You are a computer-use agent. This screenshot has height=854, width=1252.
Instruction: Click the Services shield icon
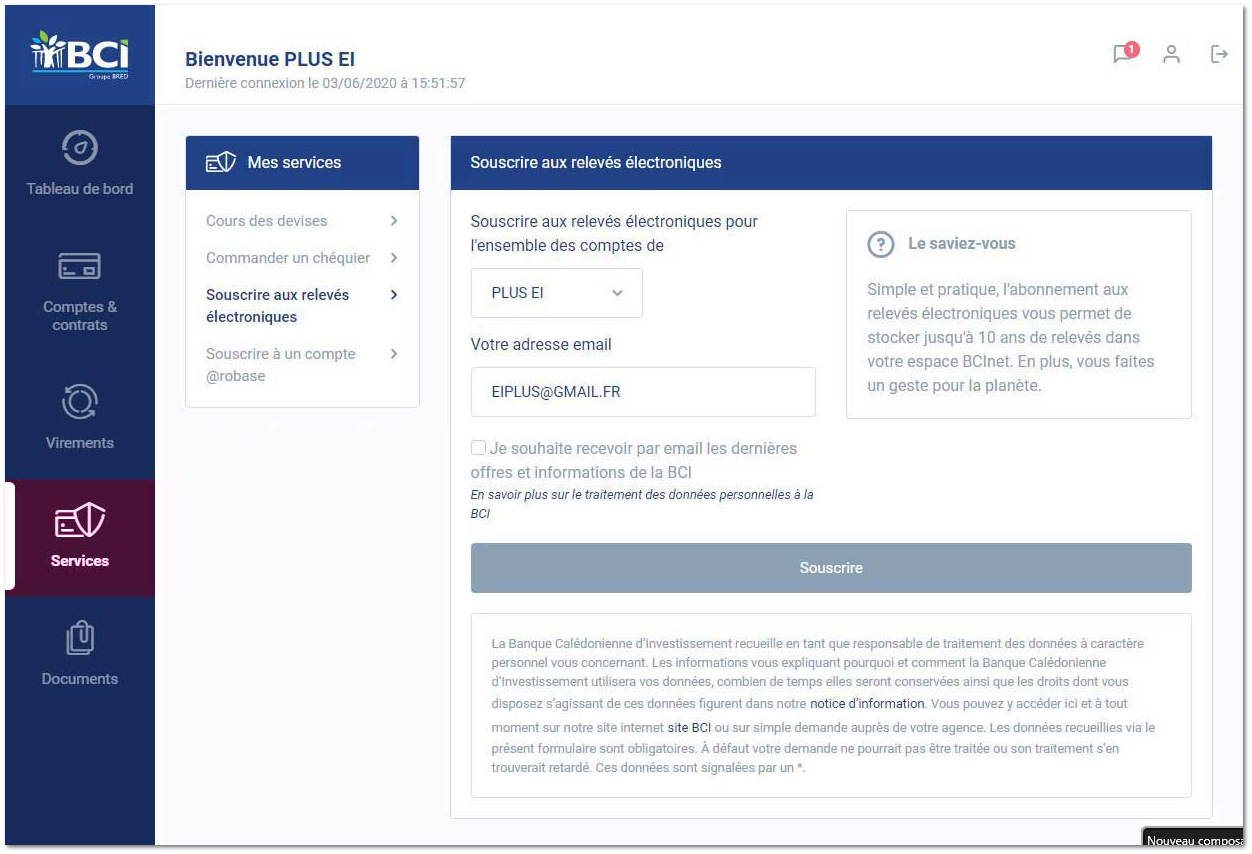(x=80, y=521)
